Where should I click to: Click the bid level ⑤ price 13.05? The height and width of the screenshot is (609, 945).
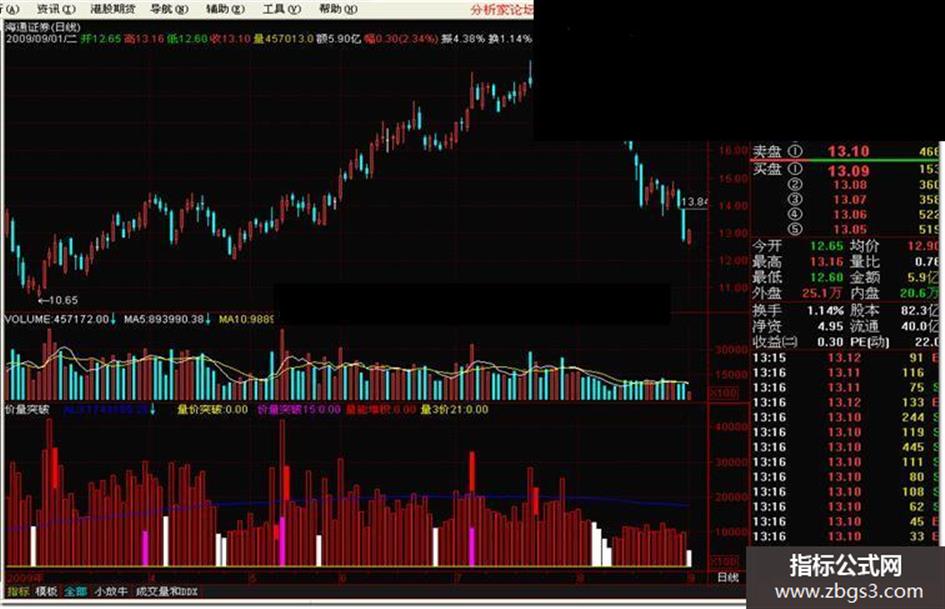(850, 230)
